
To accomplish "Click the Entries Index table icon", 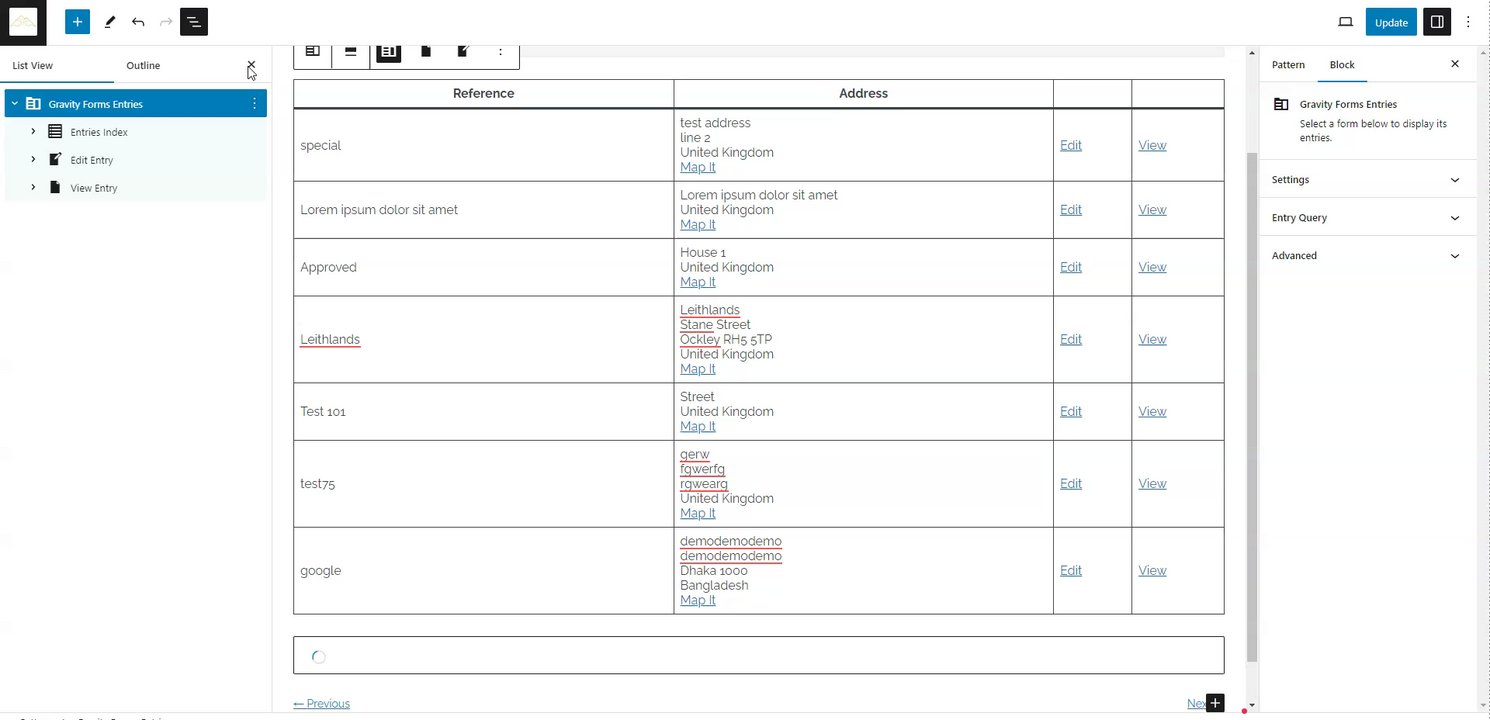I will click(55, 132).
